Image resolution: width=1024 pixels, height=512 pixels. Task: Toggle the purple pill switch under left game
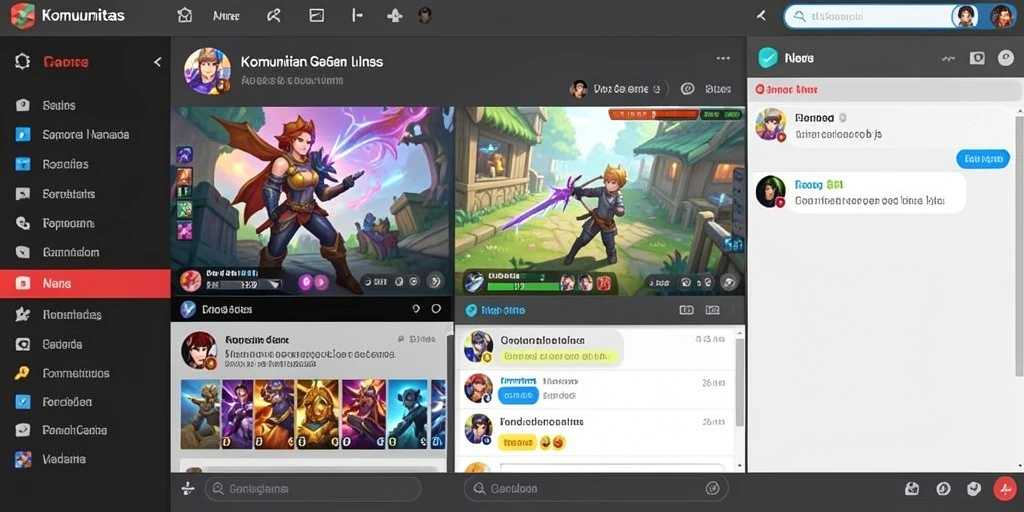[x=312, y=282]
